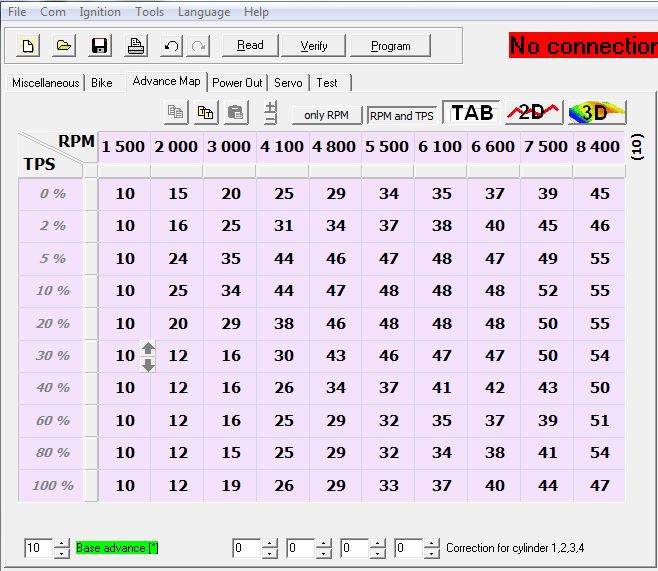Image resolution: width=658 pixels, height=571 pixels.
Task: Click the Copy icon above the map
Action: pyautogui.click(x=177, y=113)
